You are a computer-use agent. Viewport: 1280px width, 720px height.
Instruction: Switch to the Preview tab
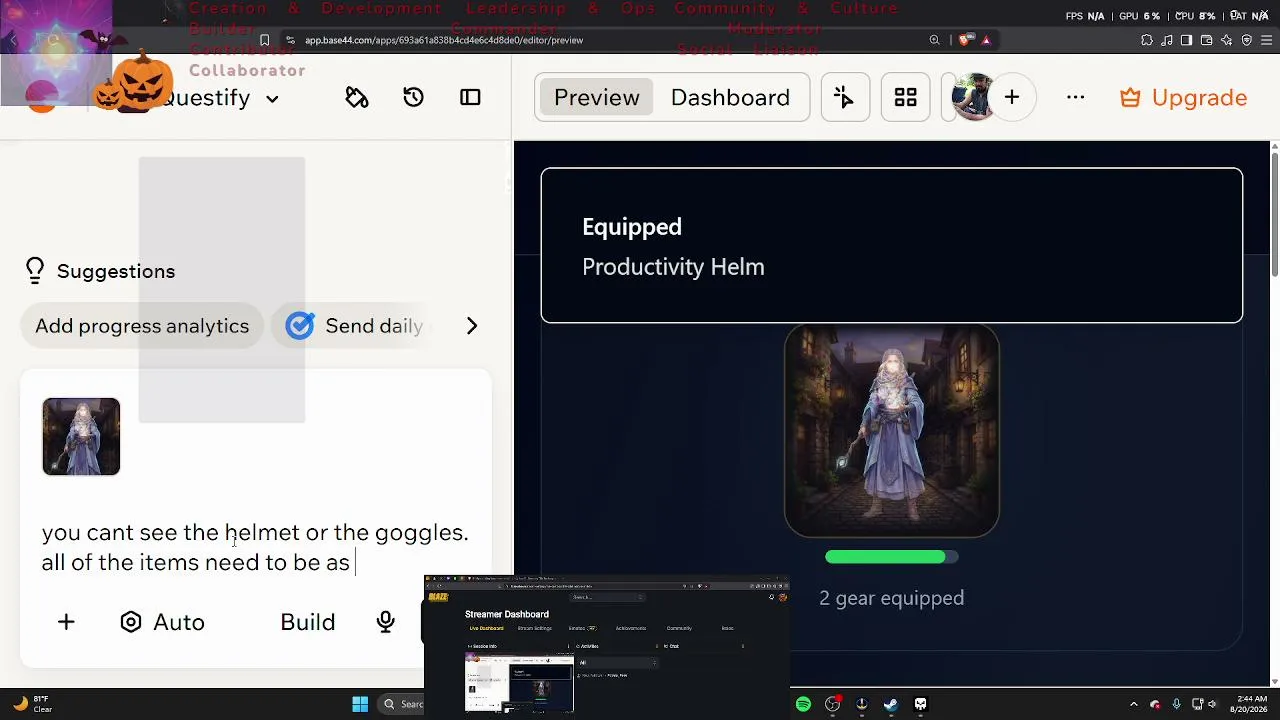coord(596,98)
